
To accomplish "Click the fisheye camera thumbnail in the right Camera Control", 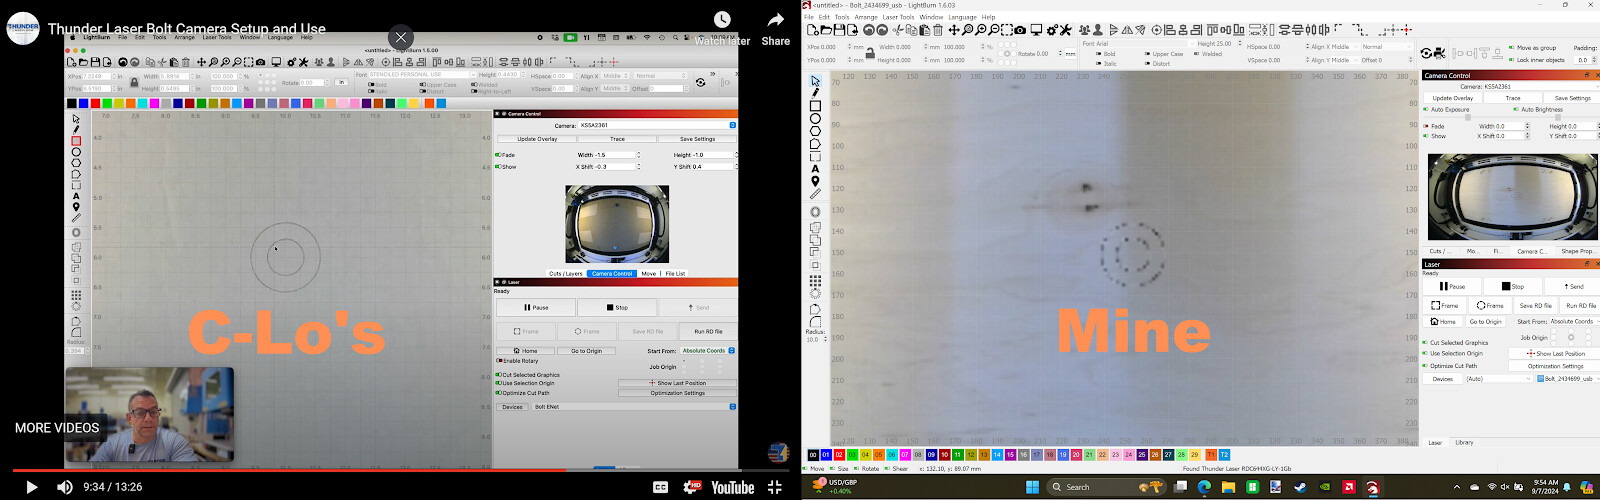I will point(1512,198).
